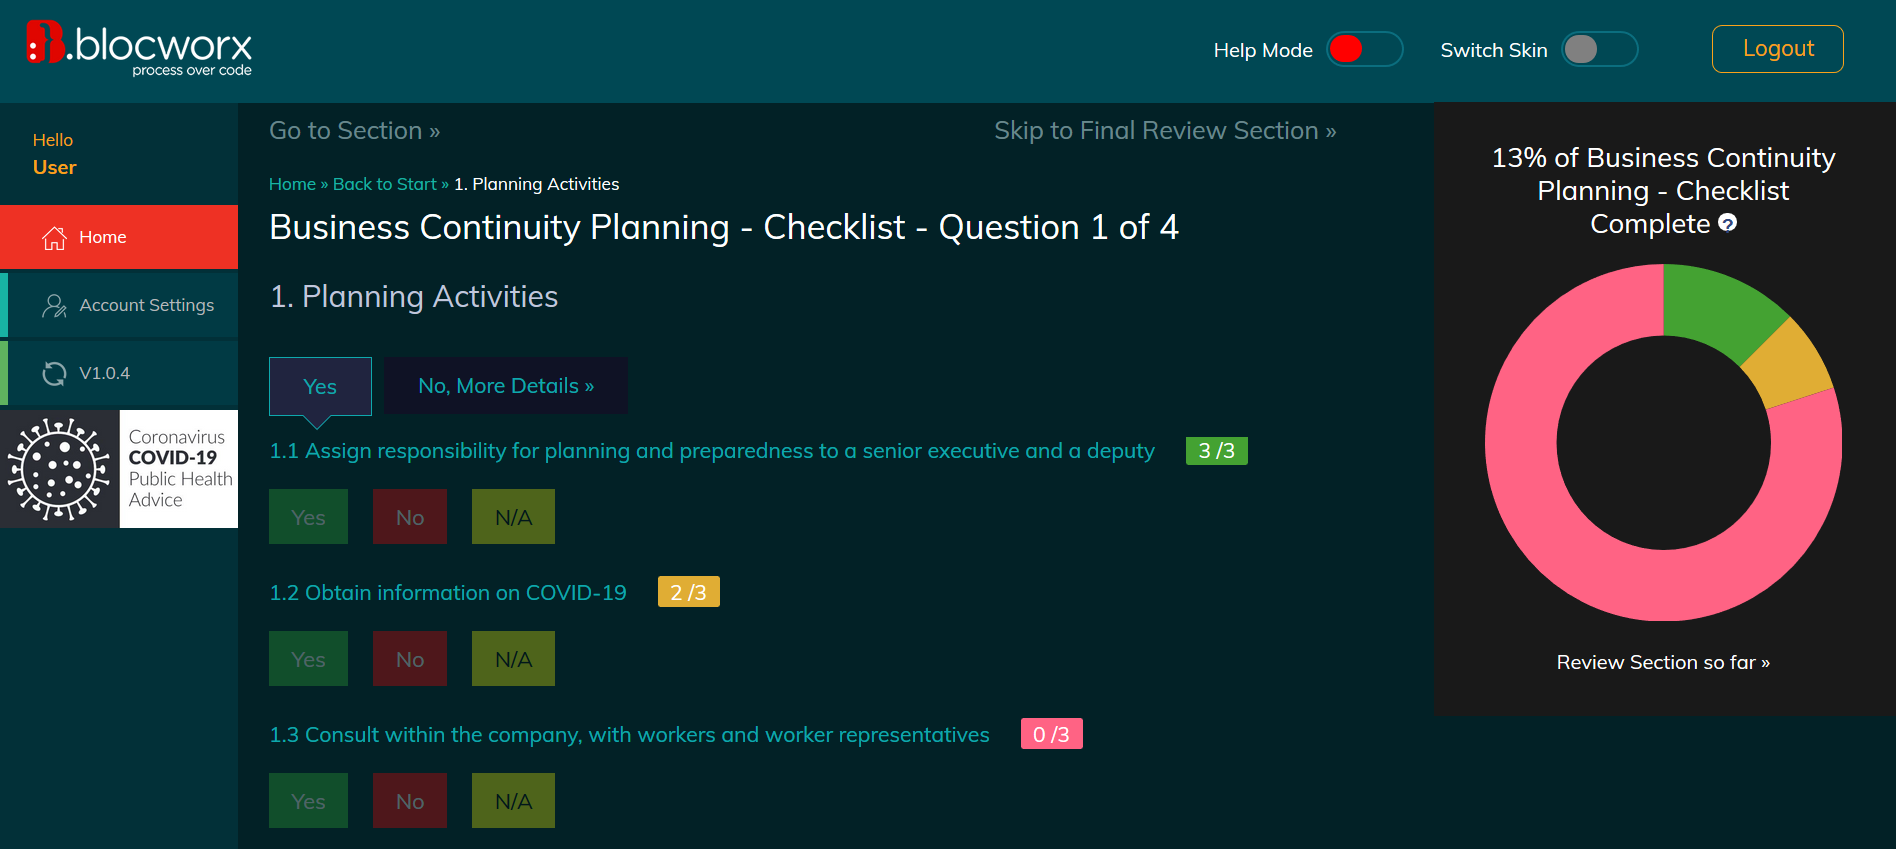Select No for question 1.2

coord(410,659)
